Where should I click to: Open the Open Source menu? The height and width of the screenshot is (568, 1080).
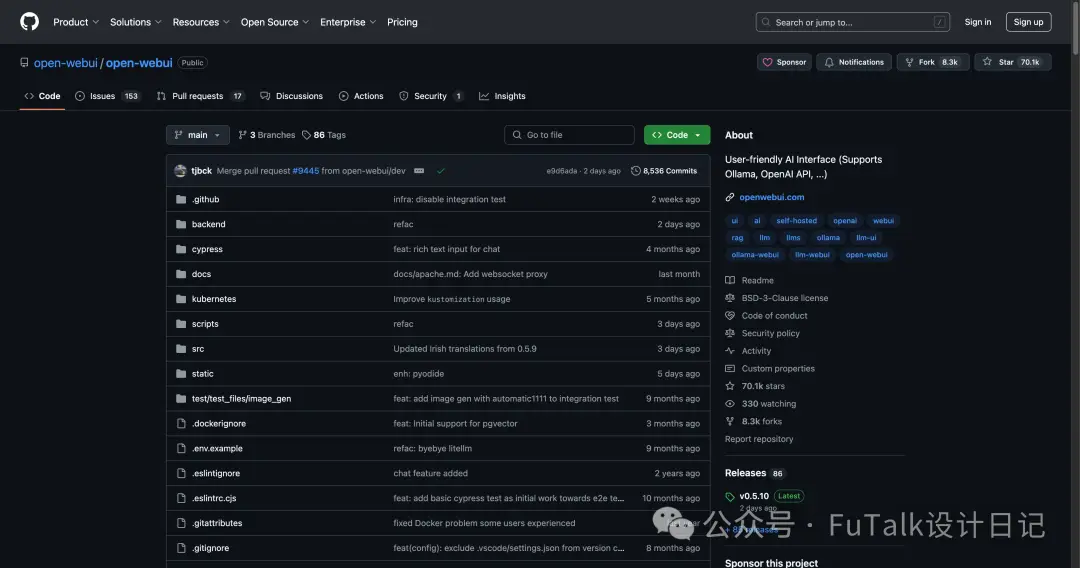tap(275, 22)
